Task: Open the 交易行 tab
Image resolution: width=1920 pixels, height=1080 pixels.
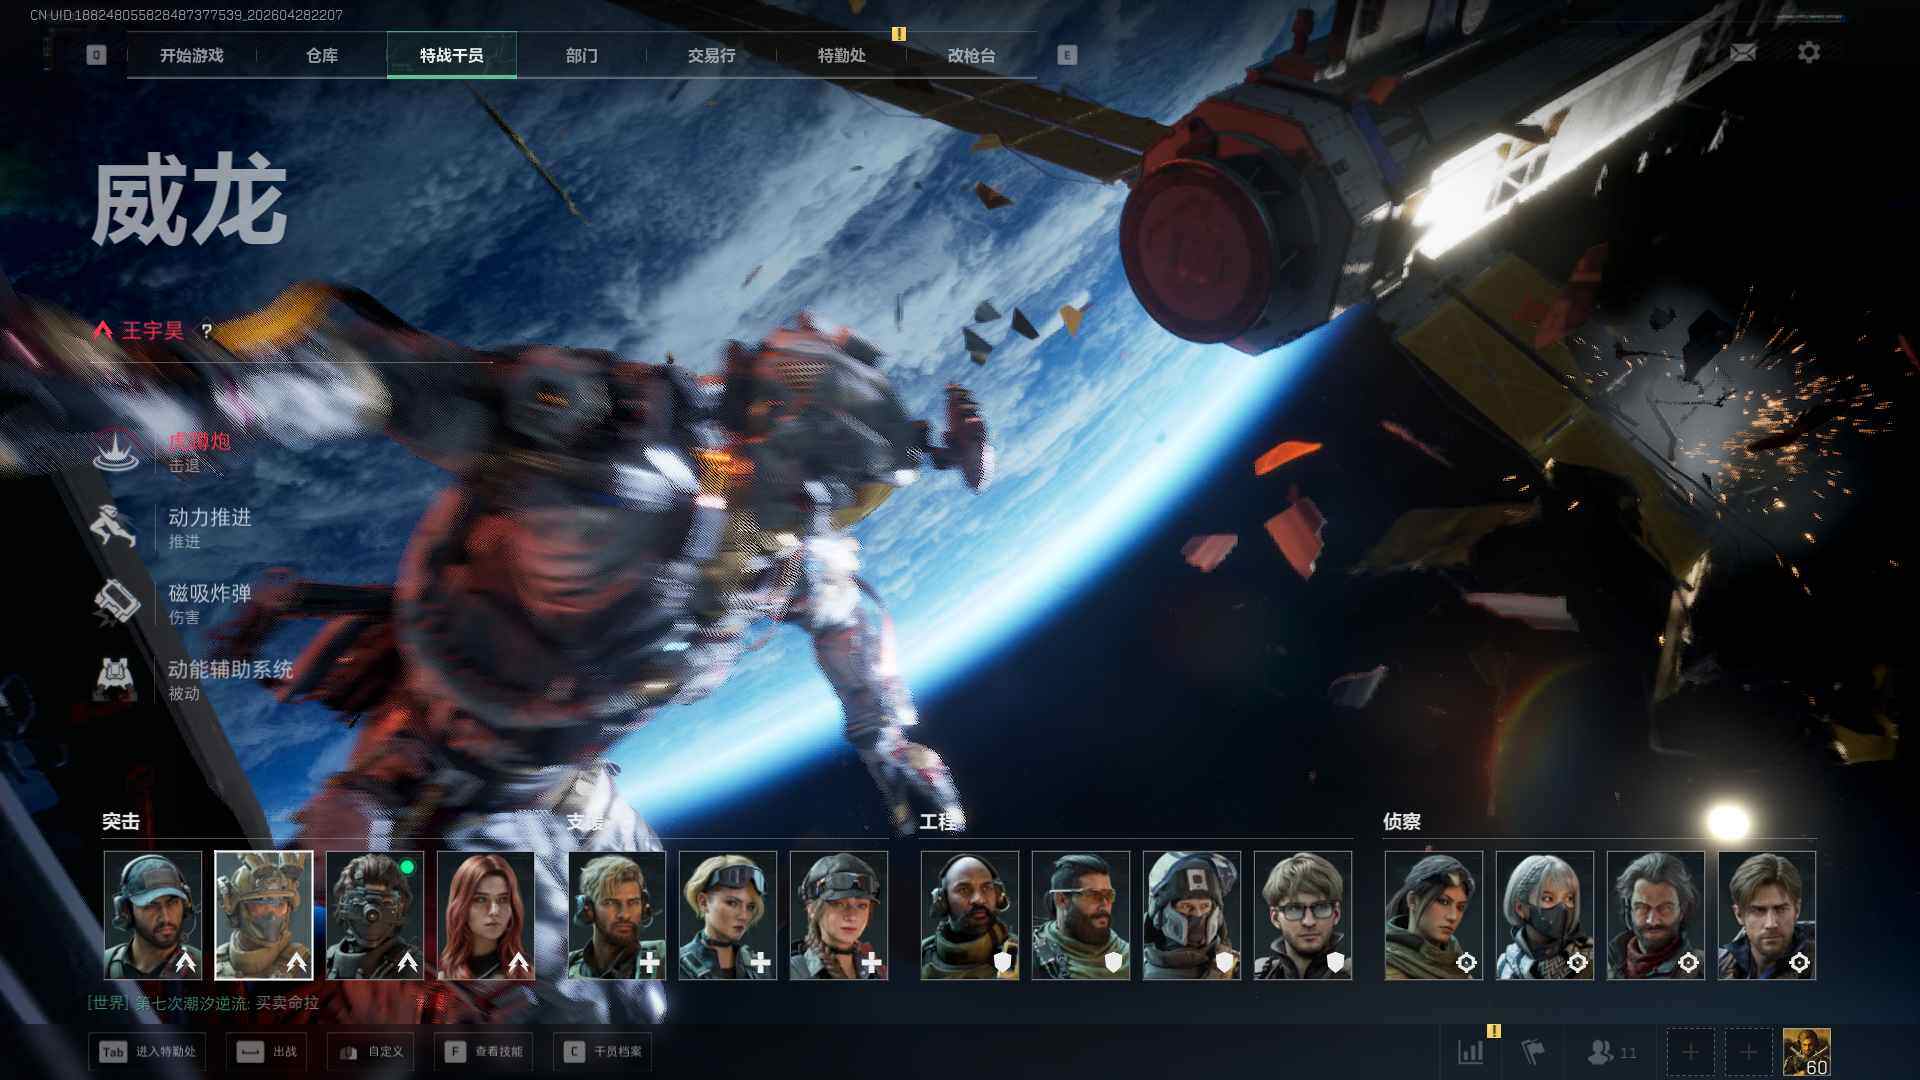Action: 711,56
